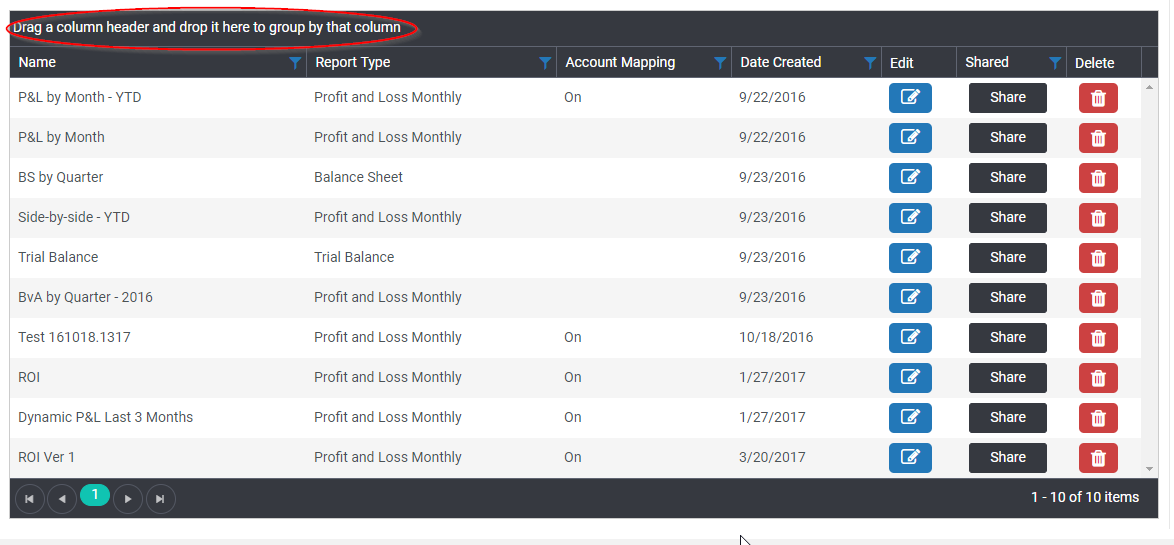The image size is (1174, 545).
Task: Sort by the Date Created header
Action: [x=780, y=62]
